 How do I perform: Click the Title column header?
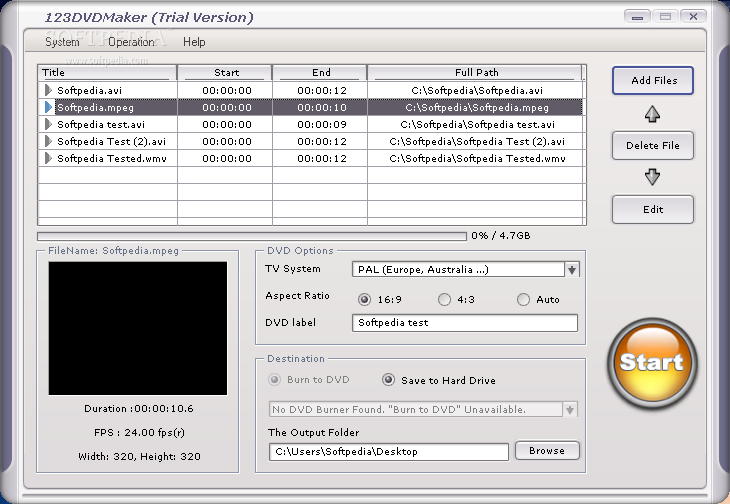(x=107, y=73)
